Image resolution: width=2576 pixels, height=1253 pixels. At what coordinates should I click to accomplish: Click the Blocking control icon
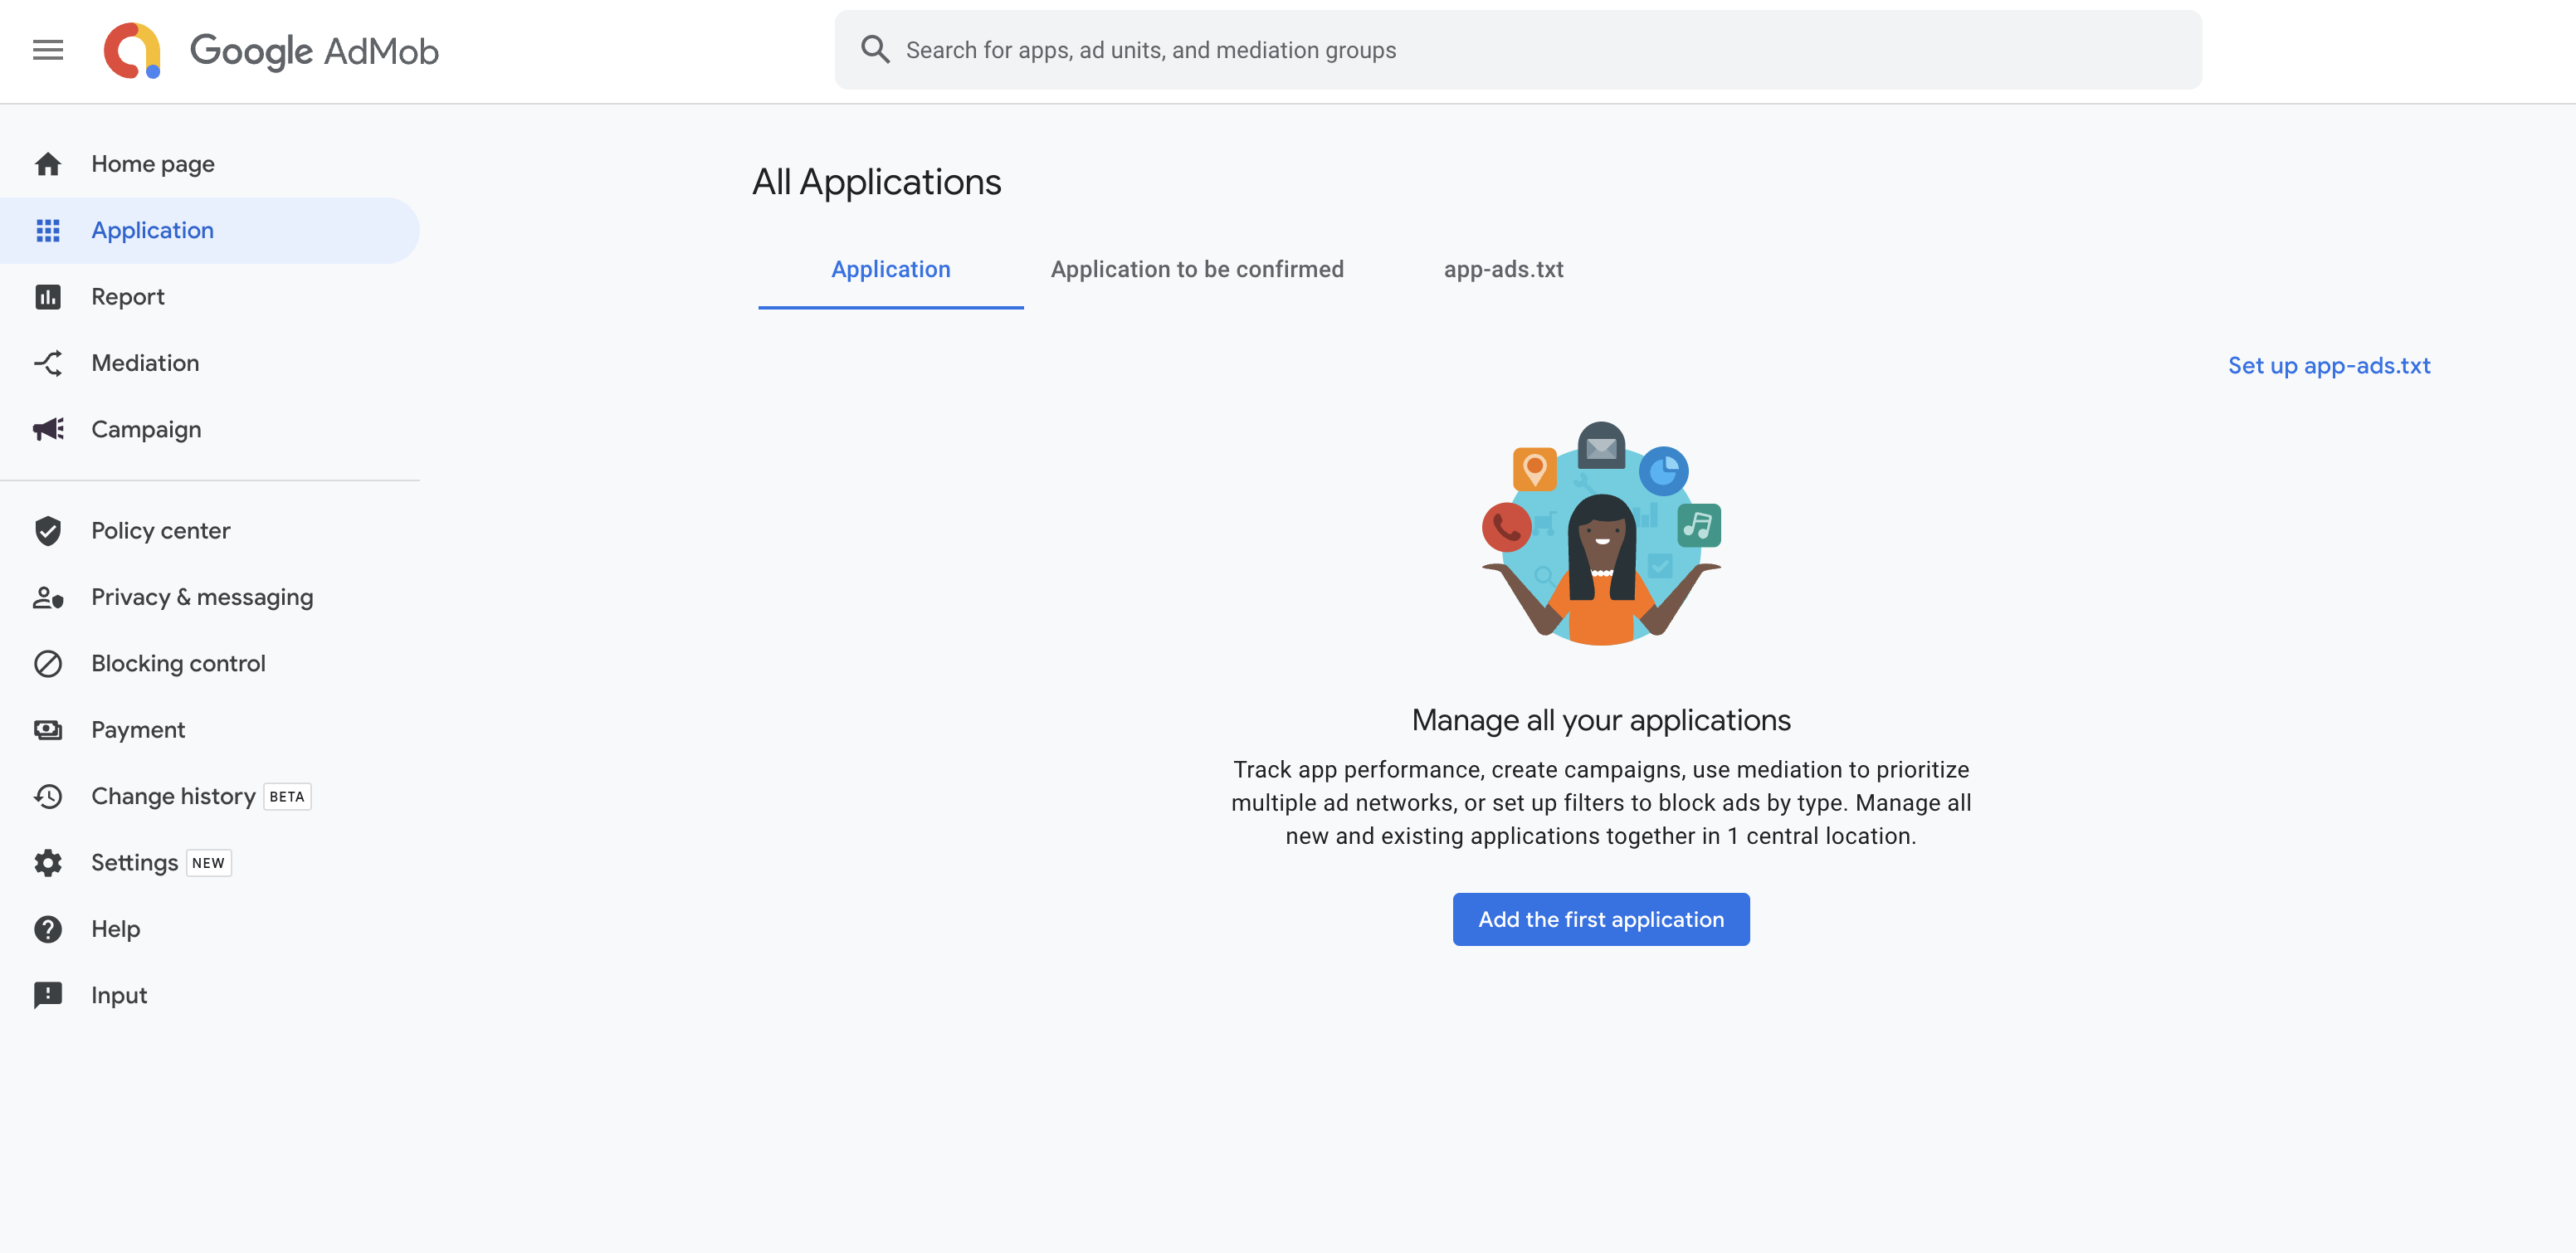47,664
